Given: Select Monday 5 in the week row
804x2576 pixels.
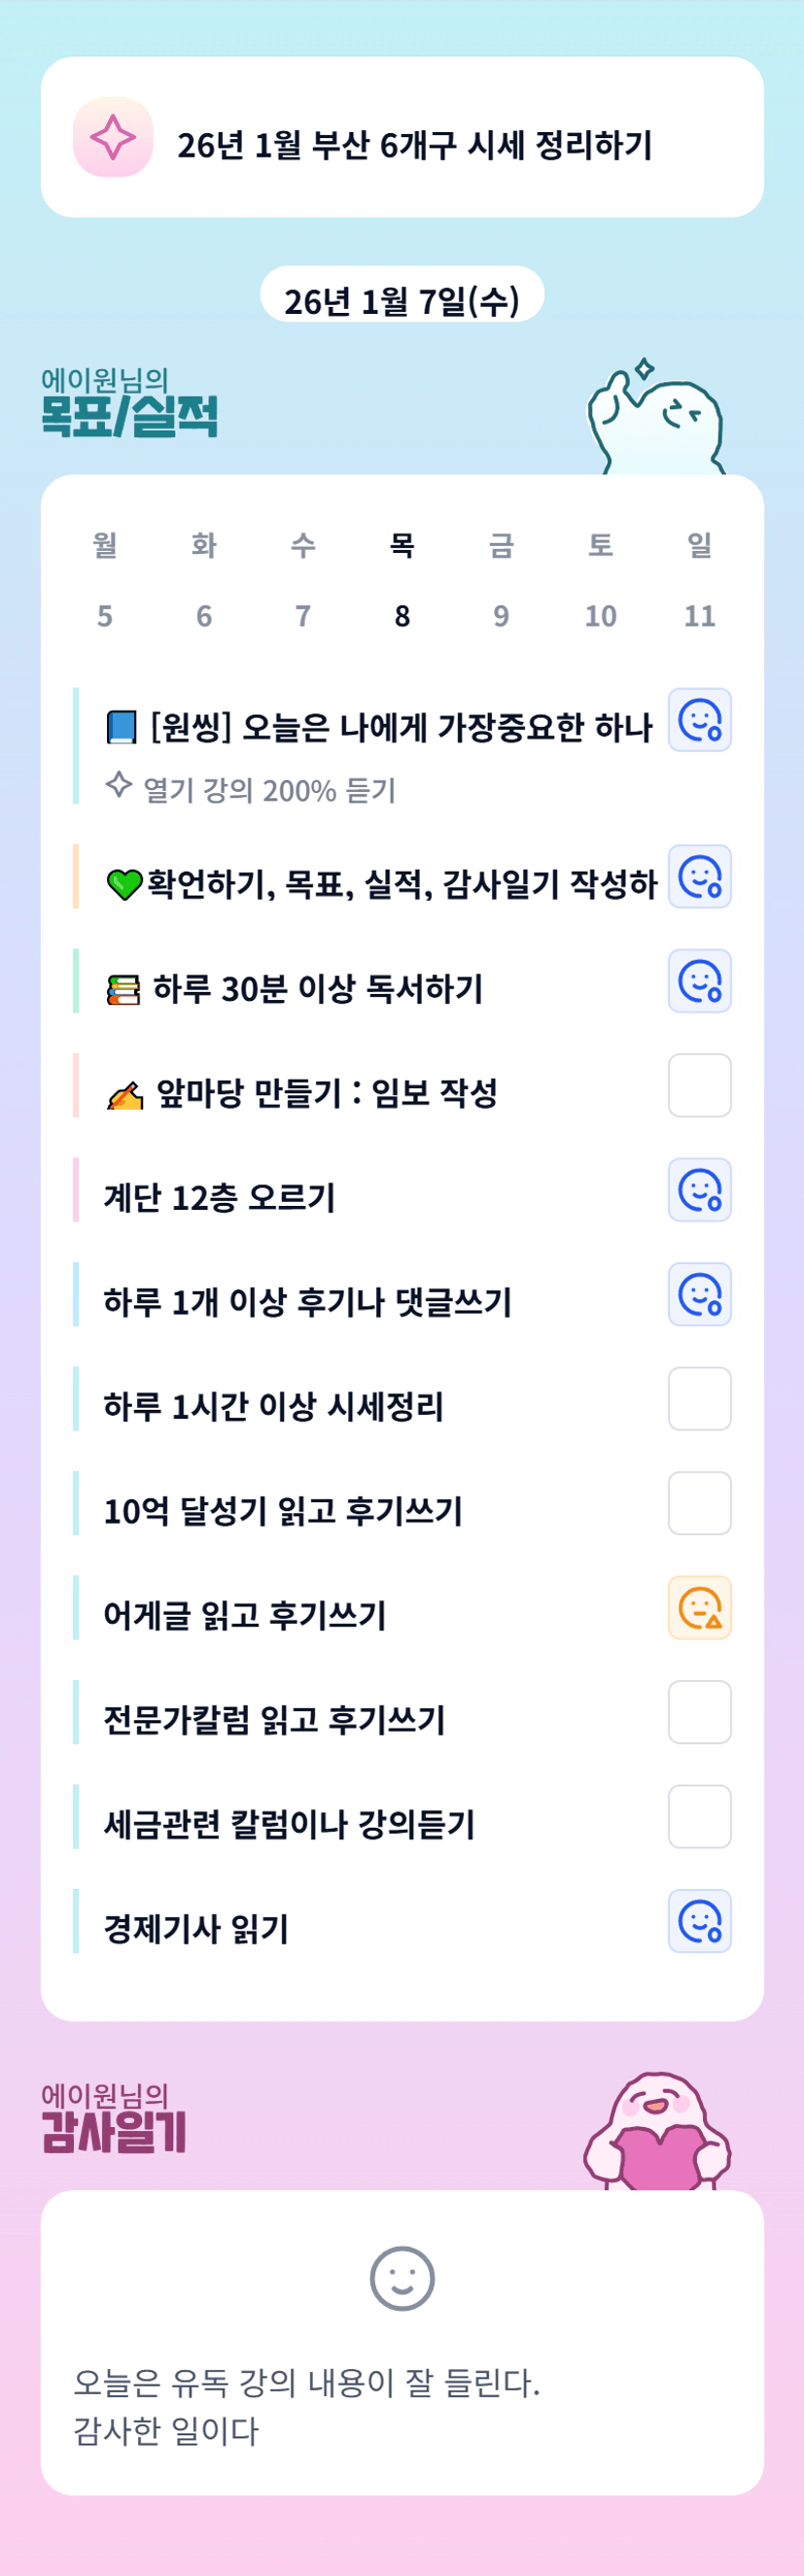Looking at the screenshot, I should (x=105, y=581).
